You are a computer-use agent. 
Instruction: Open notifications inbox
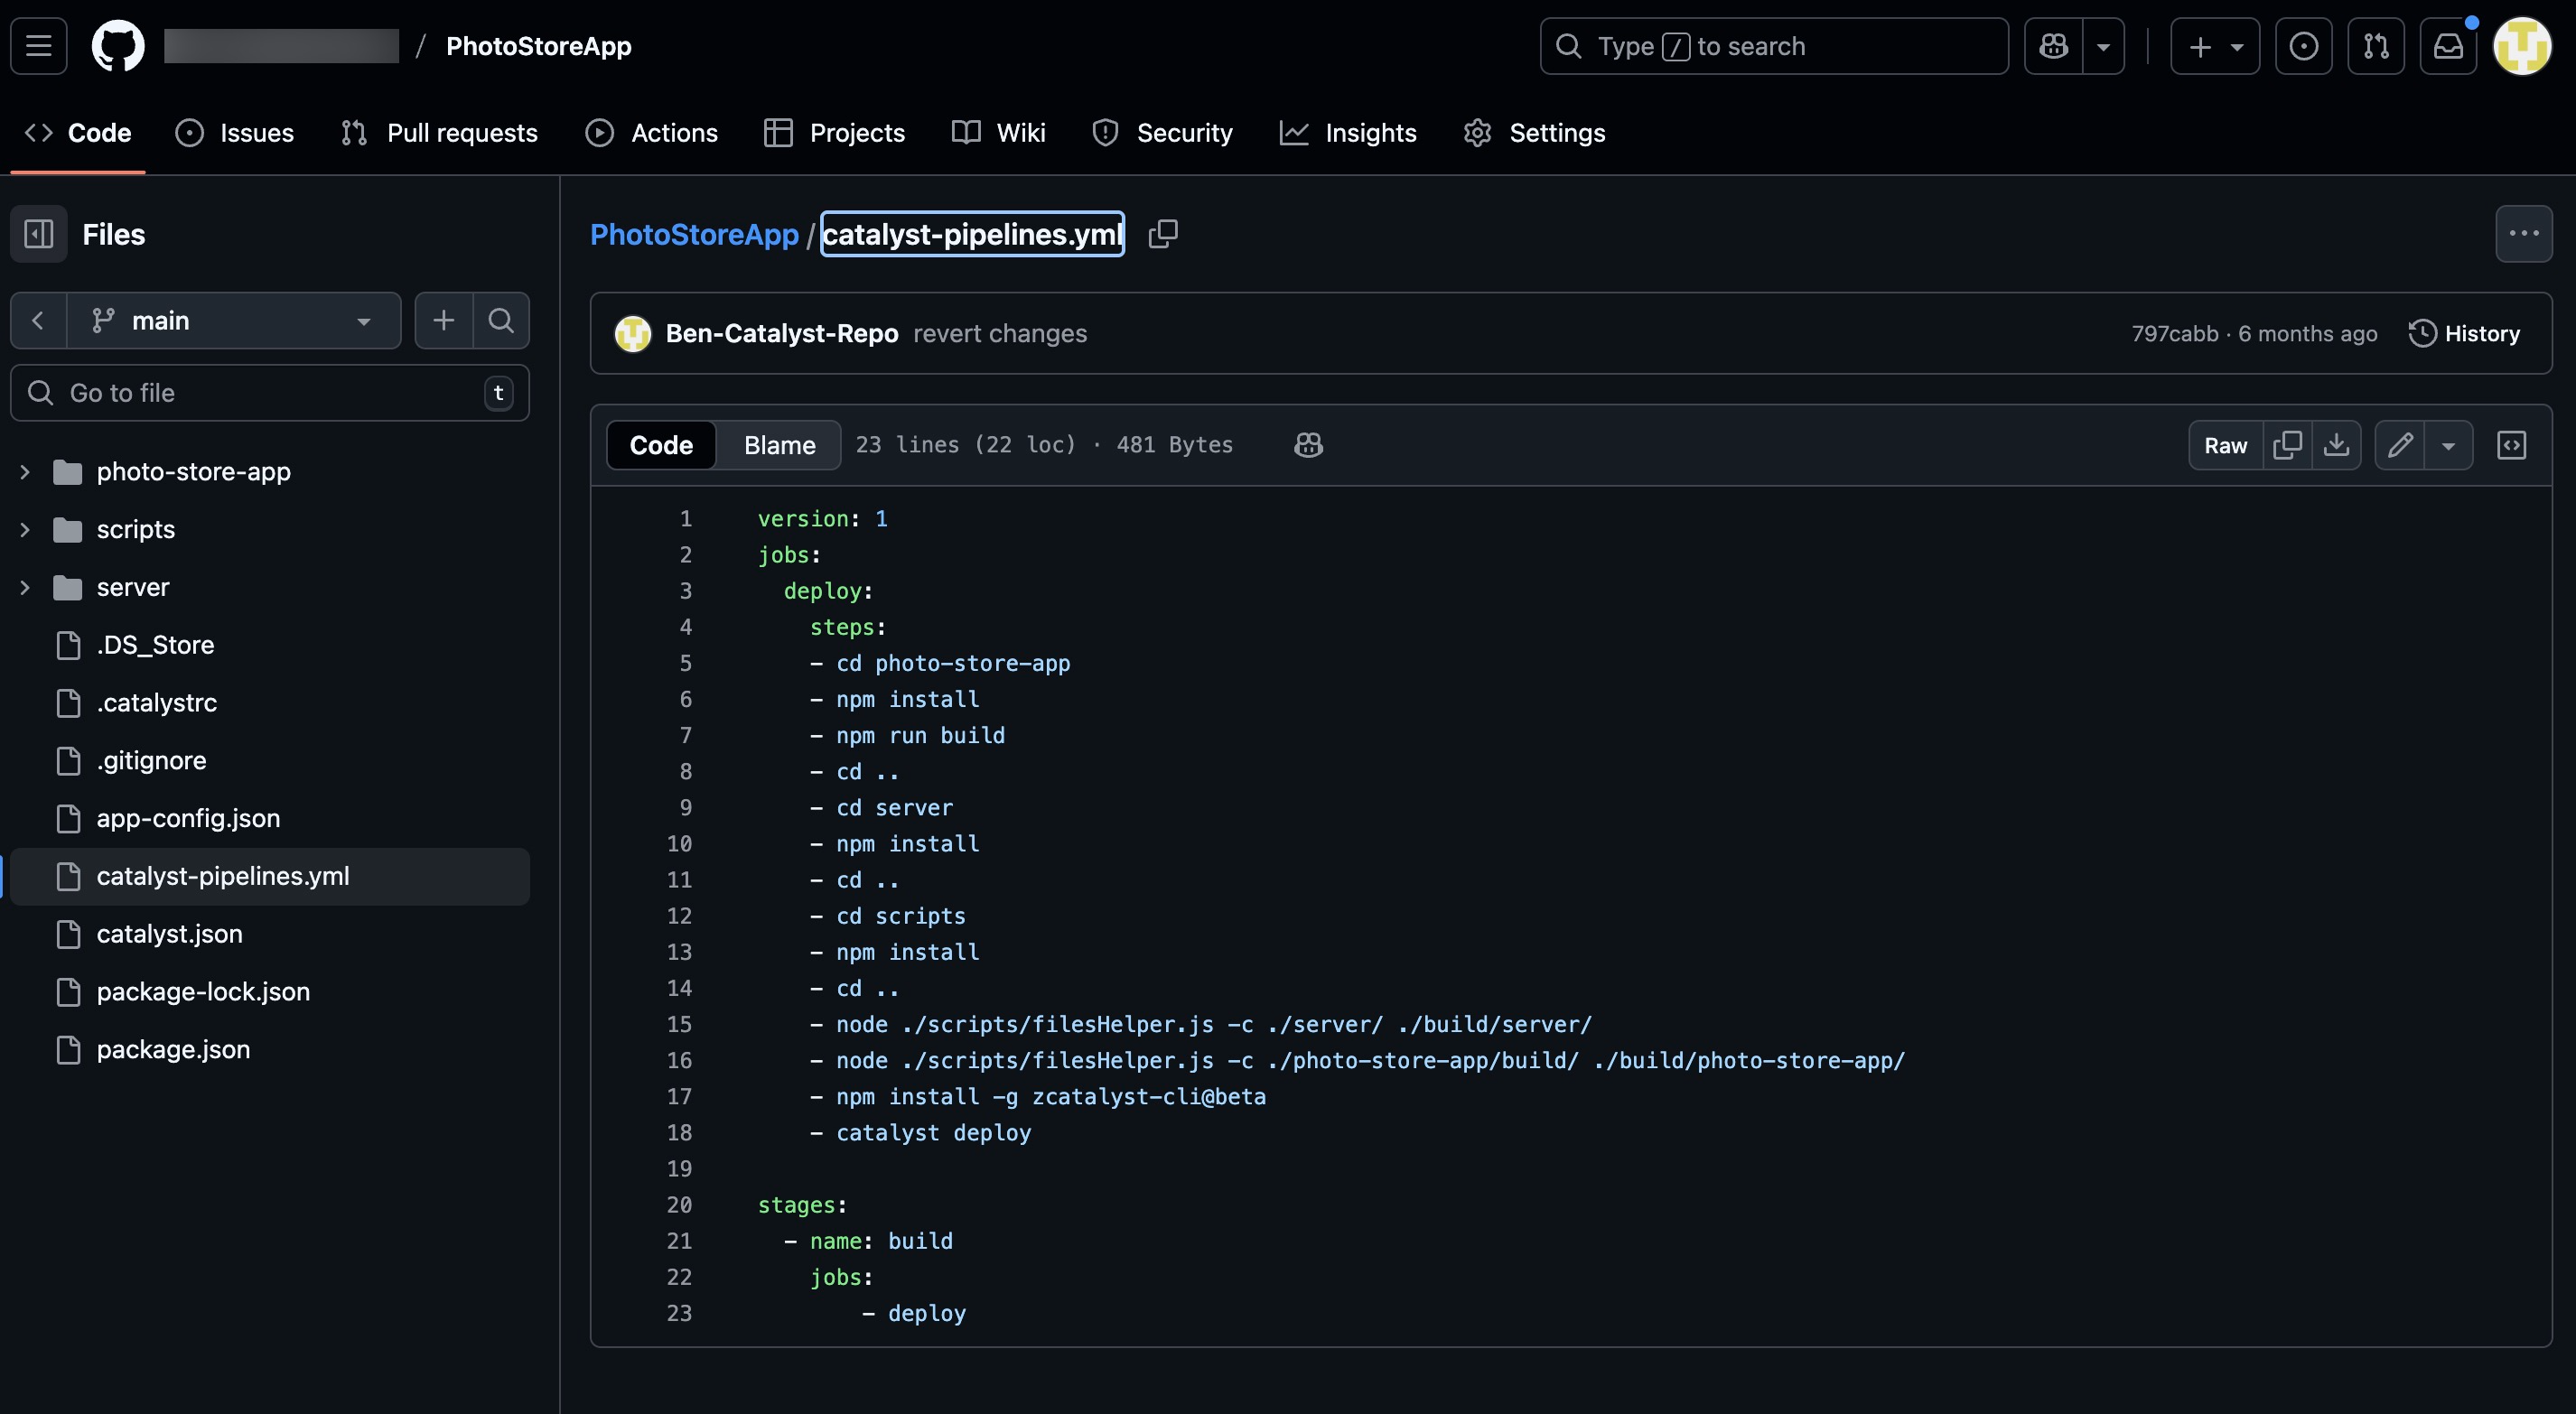2448,46
